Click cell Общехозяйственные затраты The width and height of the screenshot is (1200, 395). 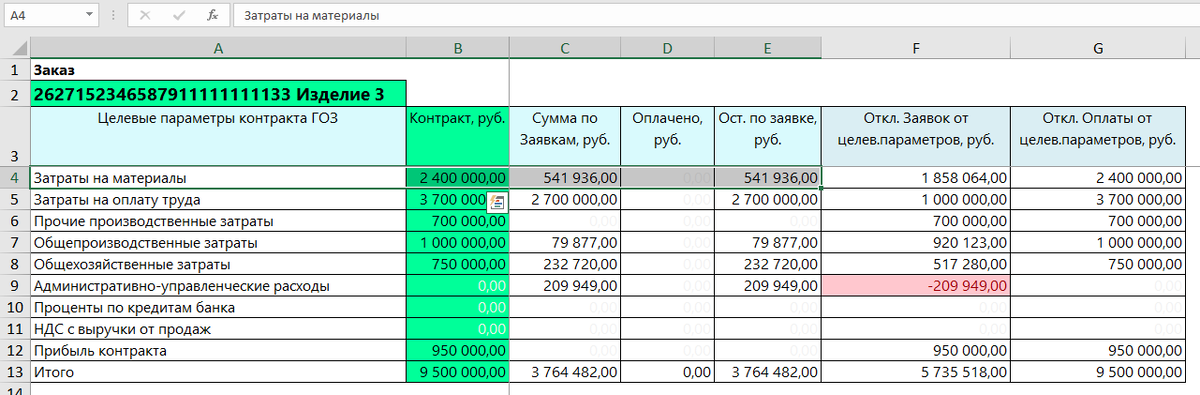[218, 264]
